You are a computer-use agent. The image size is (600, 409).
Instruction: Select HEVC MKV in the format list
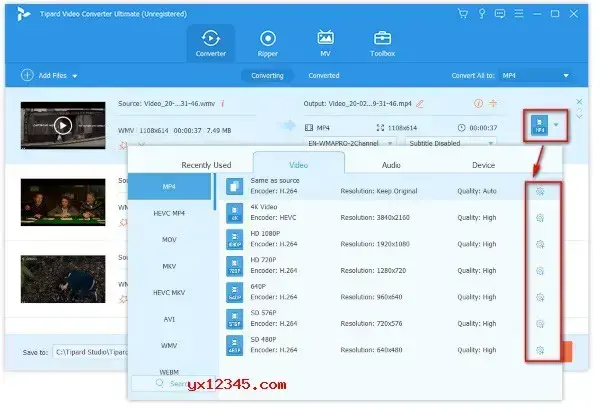pyautogui.click(x=169, y=292)
